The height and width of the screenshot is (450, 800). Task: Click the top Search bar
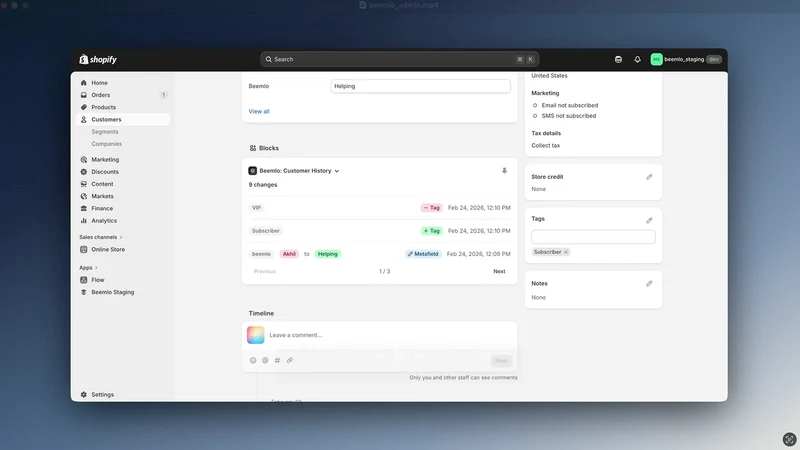(x=399, y=59)
